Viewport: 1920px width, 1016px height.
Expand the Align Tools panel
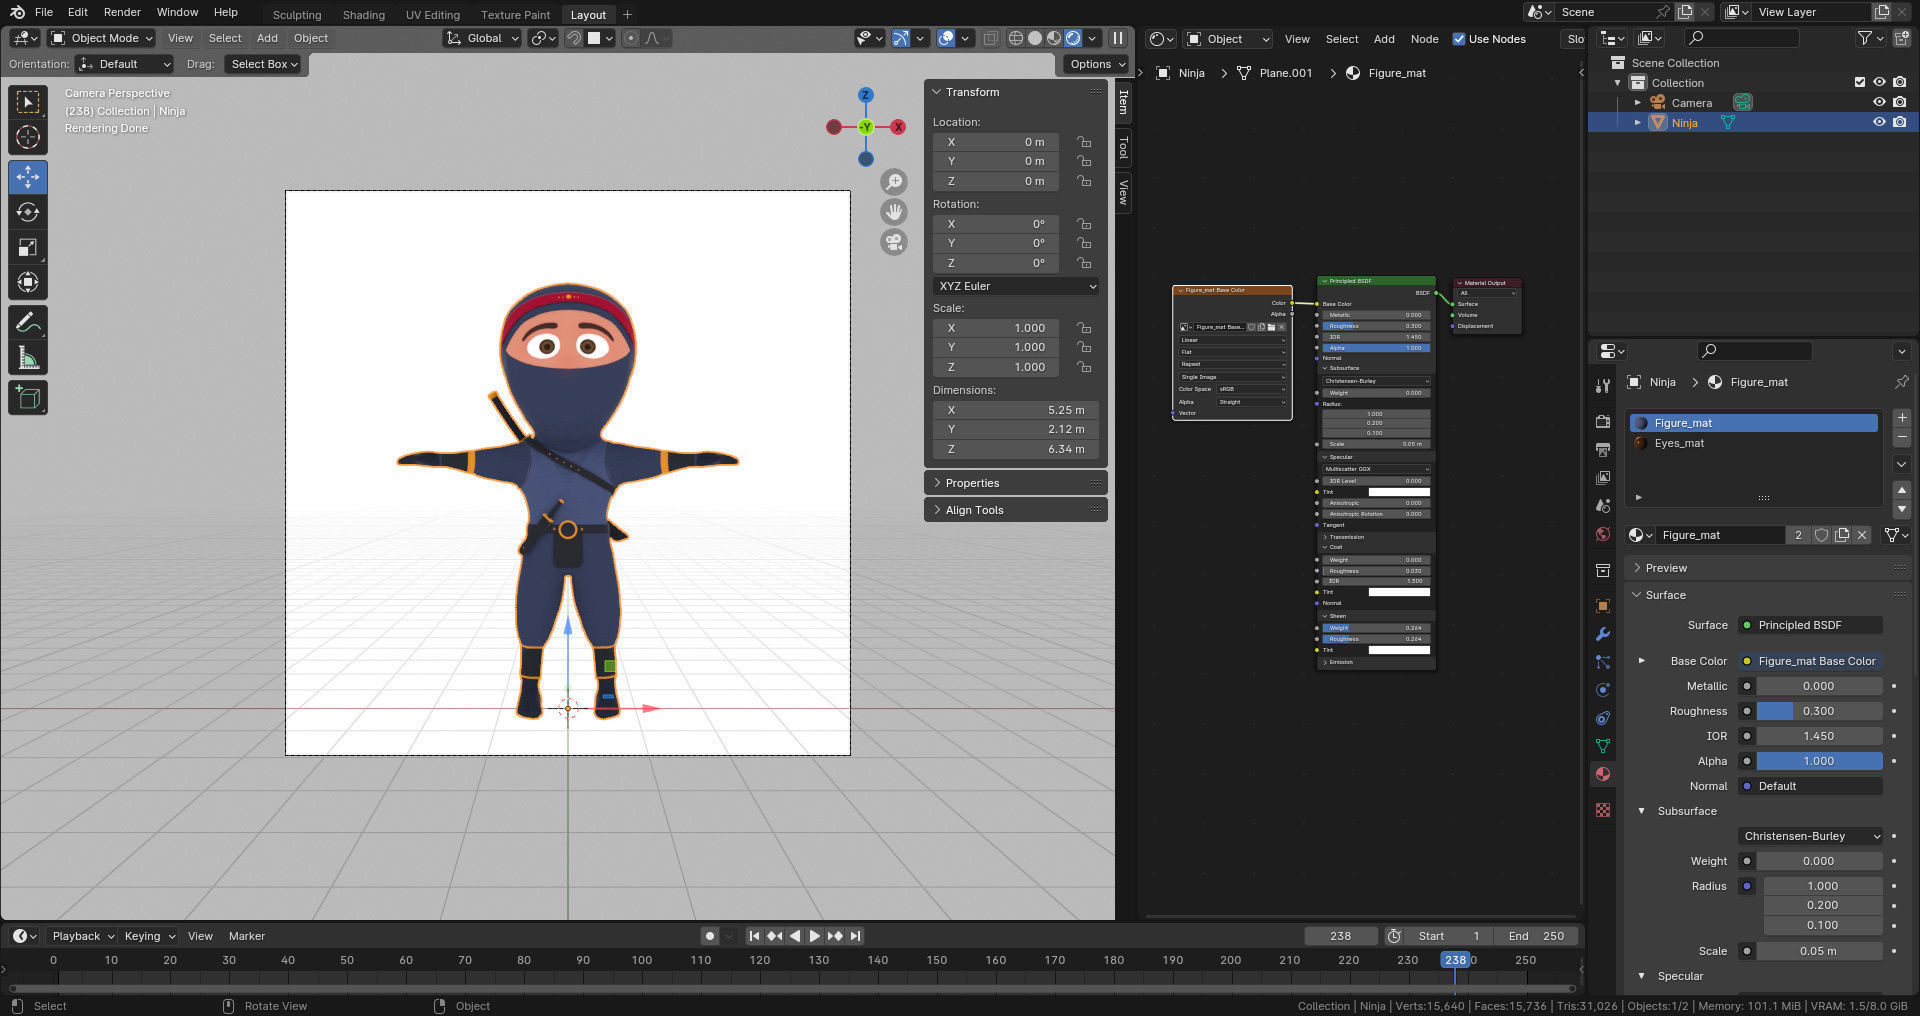(x=1016, y=510)
